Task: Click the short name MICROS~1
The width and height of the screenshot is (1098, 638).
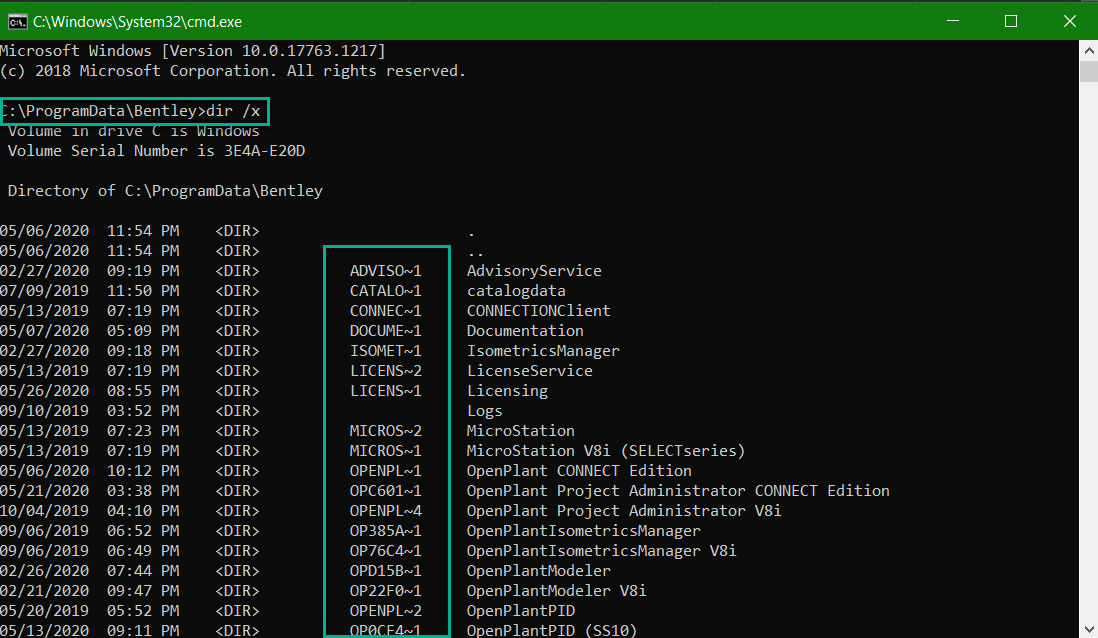Action: point(386,450)
